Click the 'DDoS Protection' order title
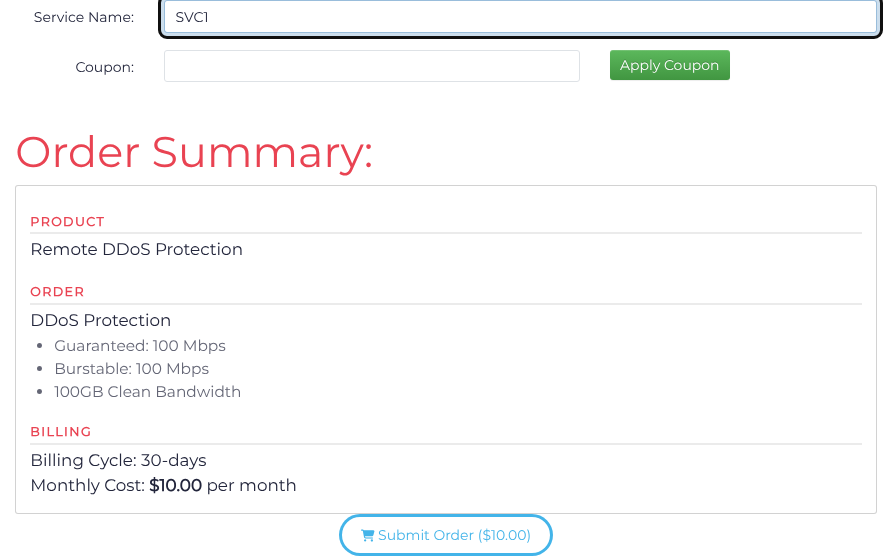This screenshot has height=557, width=892. click(101, 320)
